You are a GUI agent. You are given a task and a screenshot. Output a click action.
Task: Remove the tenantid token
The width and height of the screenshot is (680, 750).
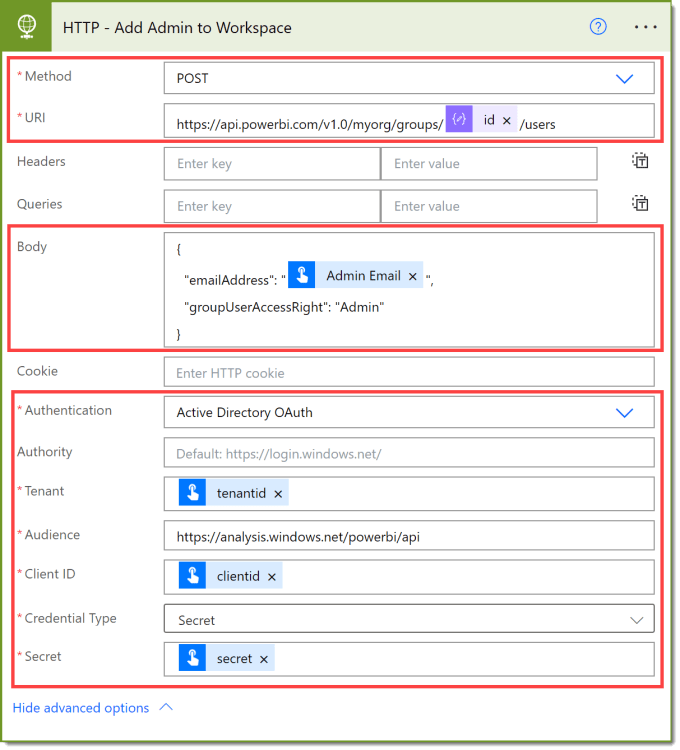click(278, 494)
